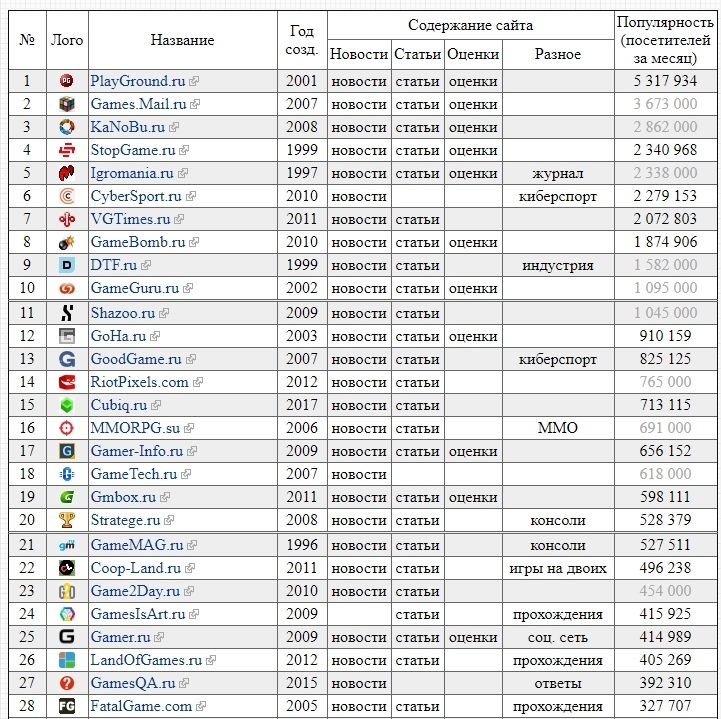
Task: Click the 'игры на двоих' cell
Action: pyautogui.click(x=558, y=568)
